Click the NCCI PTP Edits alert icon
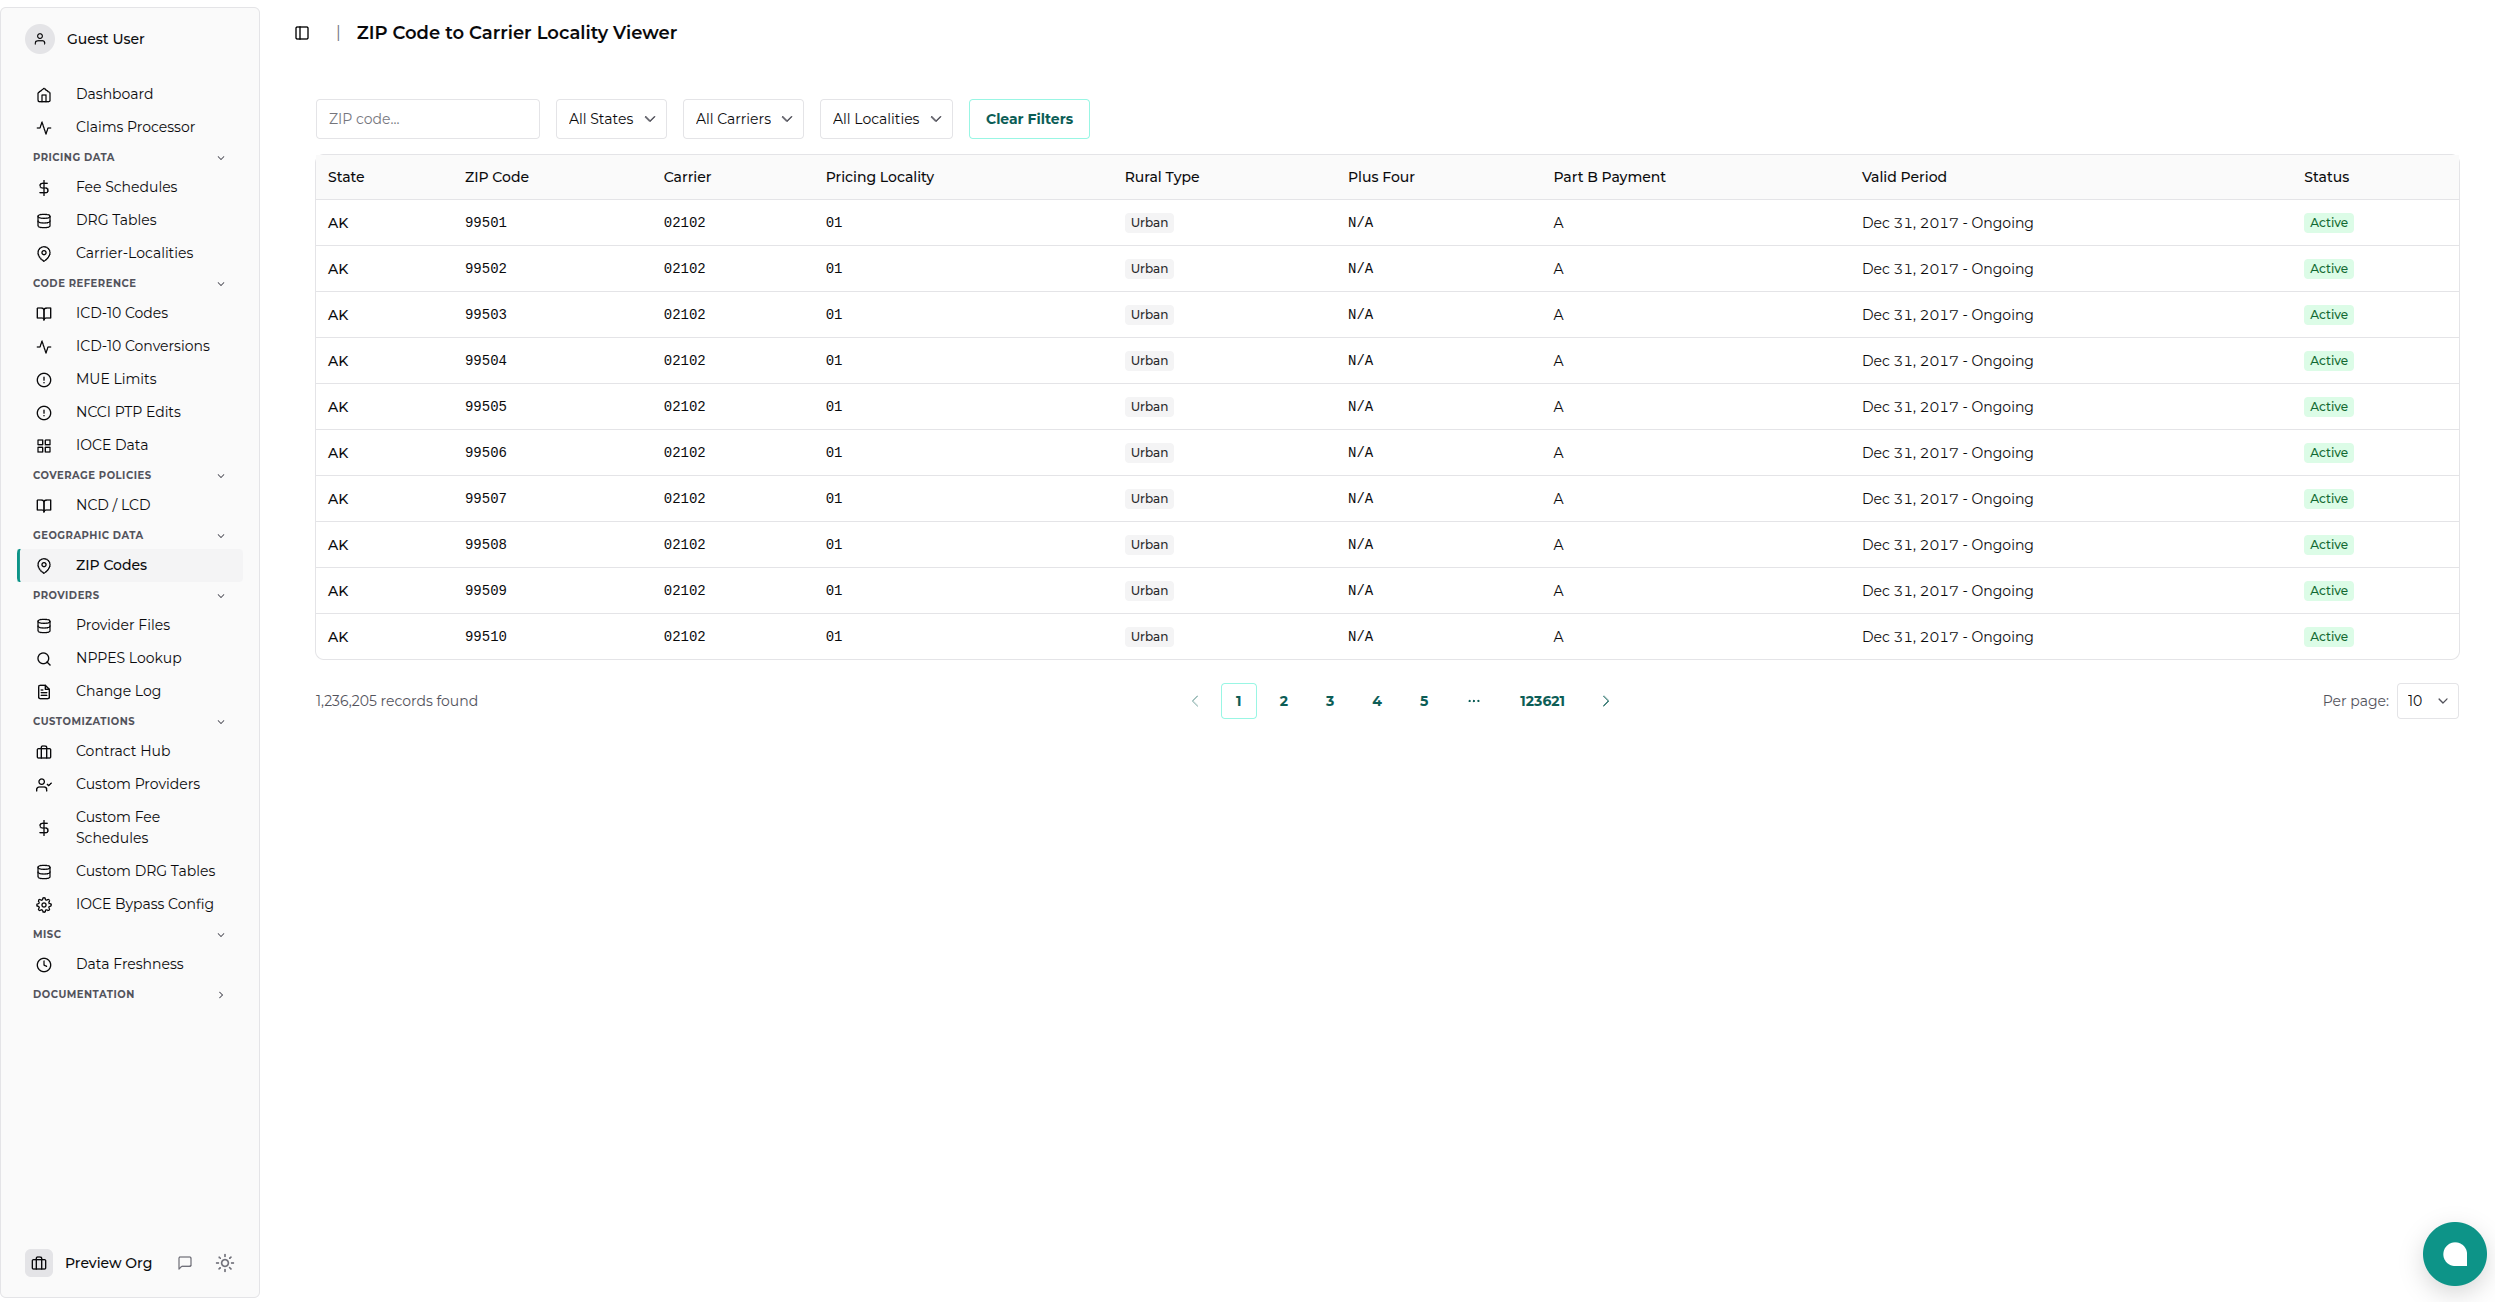Viewport: 2495px width, 1302px height. point(44,413)
